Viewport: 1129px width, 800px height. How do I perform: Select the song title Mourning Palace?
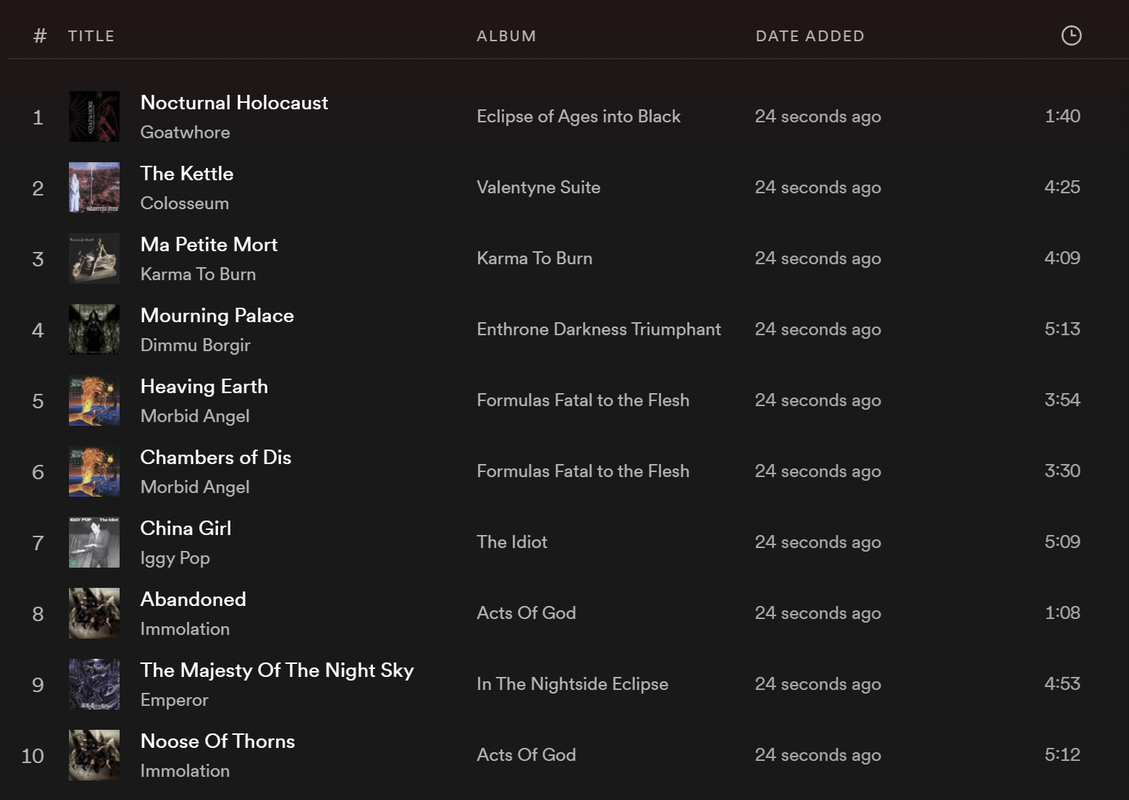click(x=217, y=315)
